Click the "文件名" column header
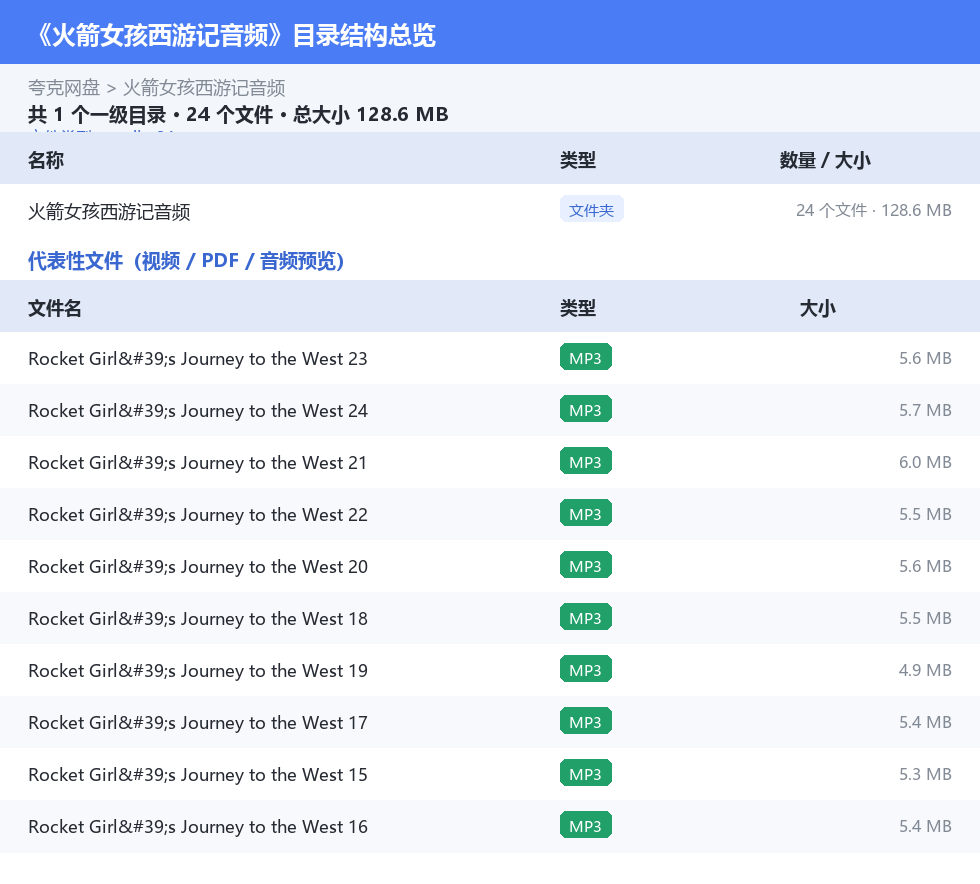Screen dimensions: 980x884 click(54, 308)
